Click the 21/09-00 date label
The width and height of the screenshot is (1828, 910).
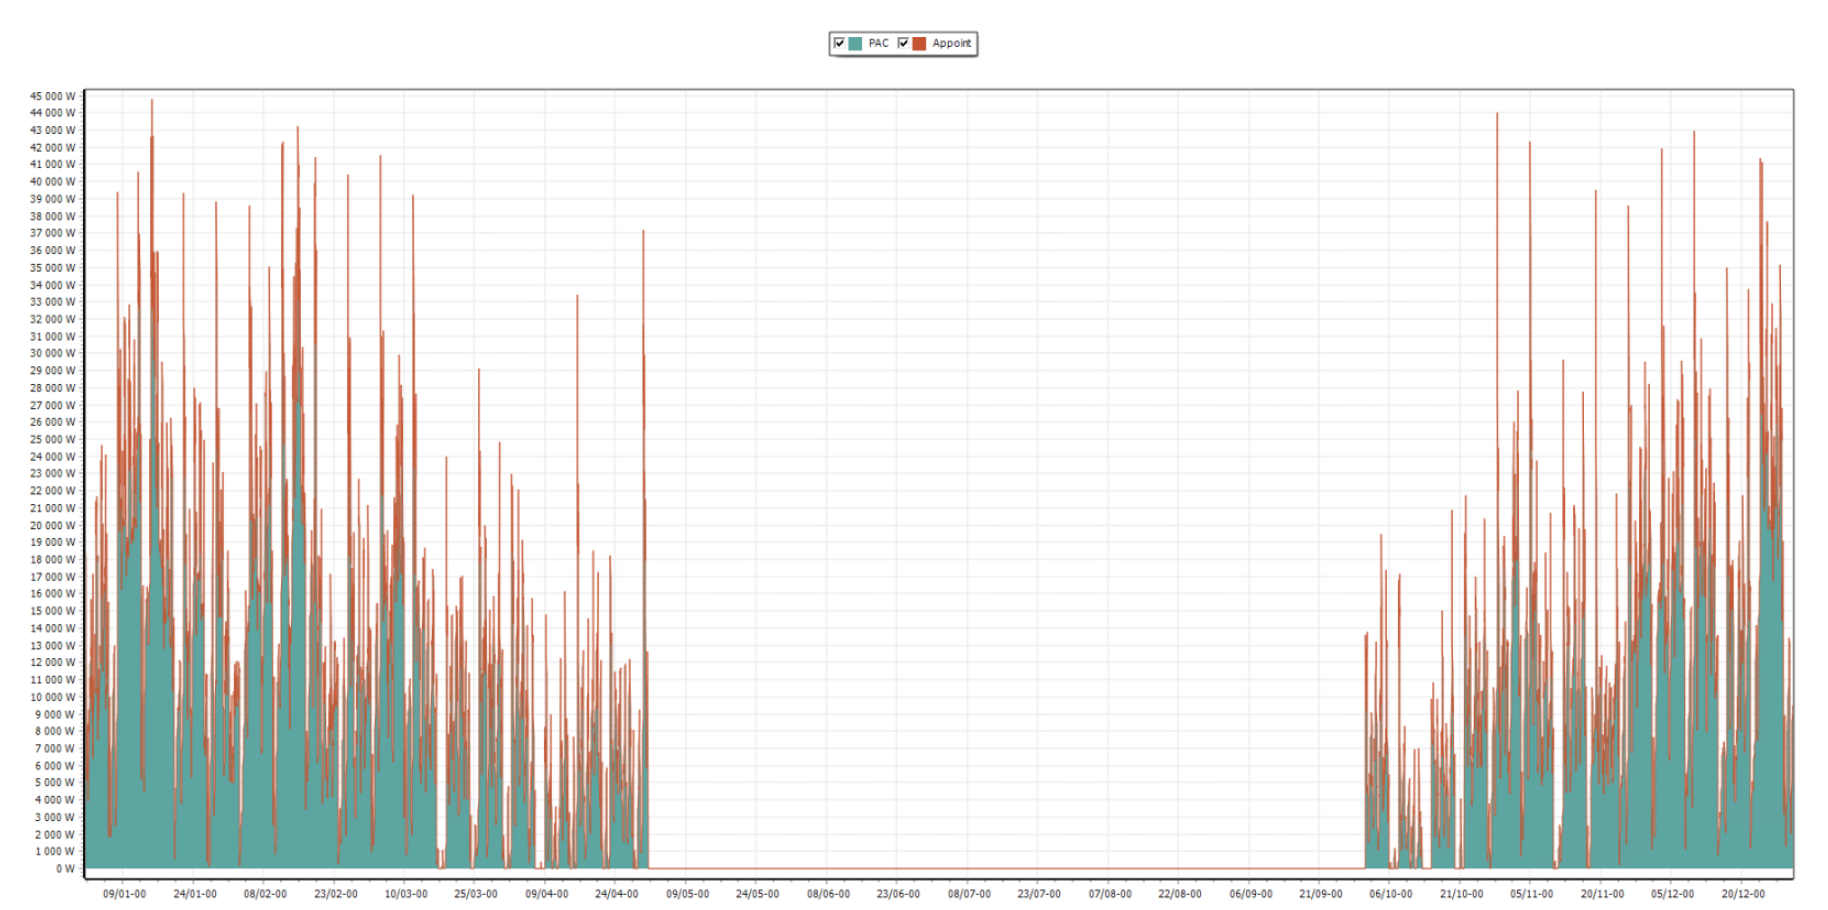[1321, 894]
